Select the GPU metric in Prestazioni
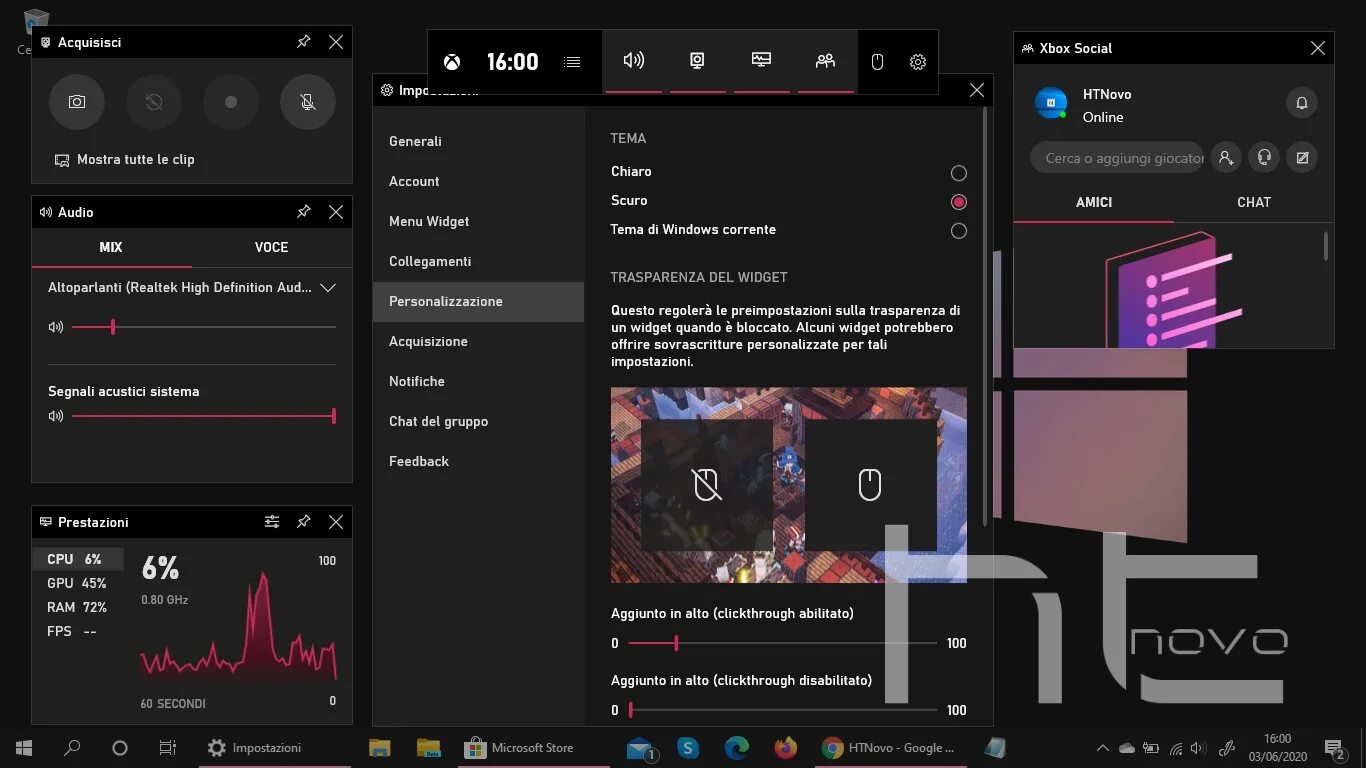 (x=78, y=583)
